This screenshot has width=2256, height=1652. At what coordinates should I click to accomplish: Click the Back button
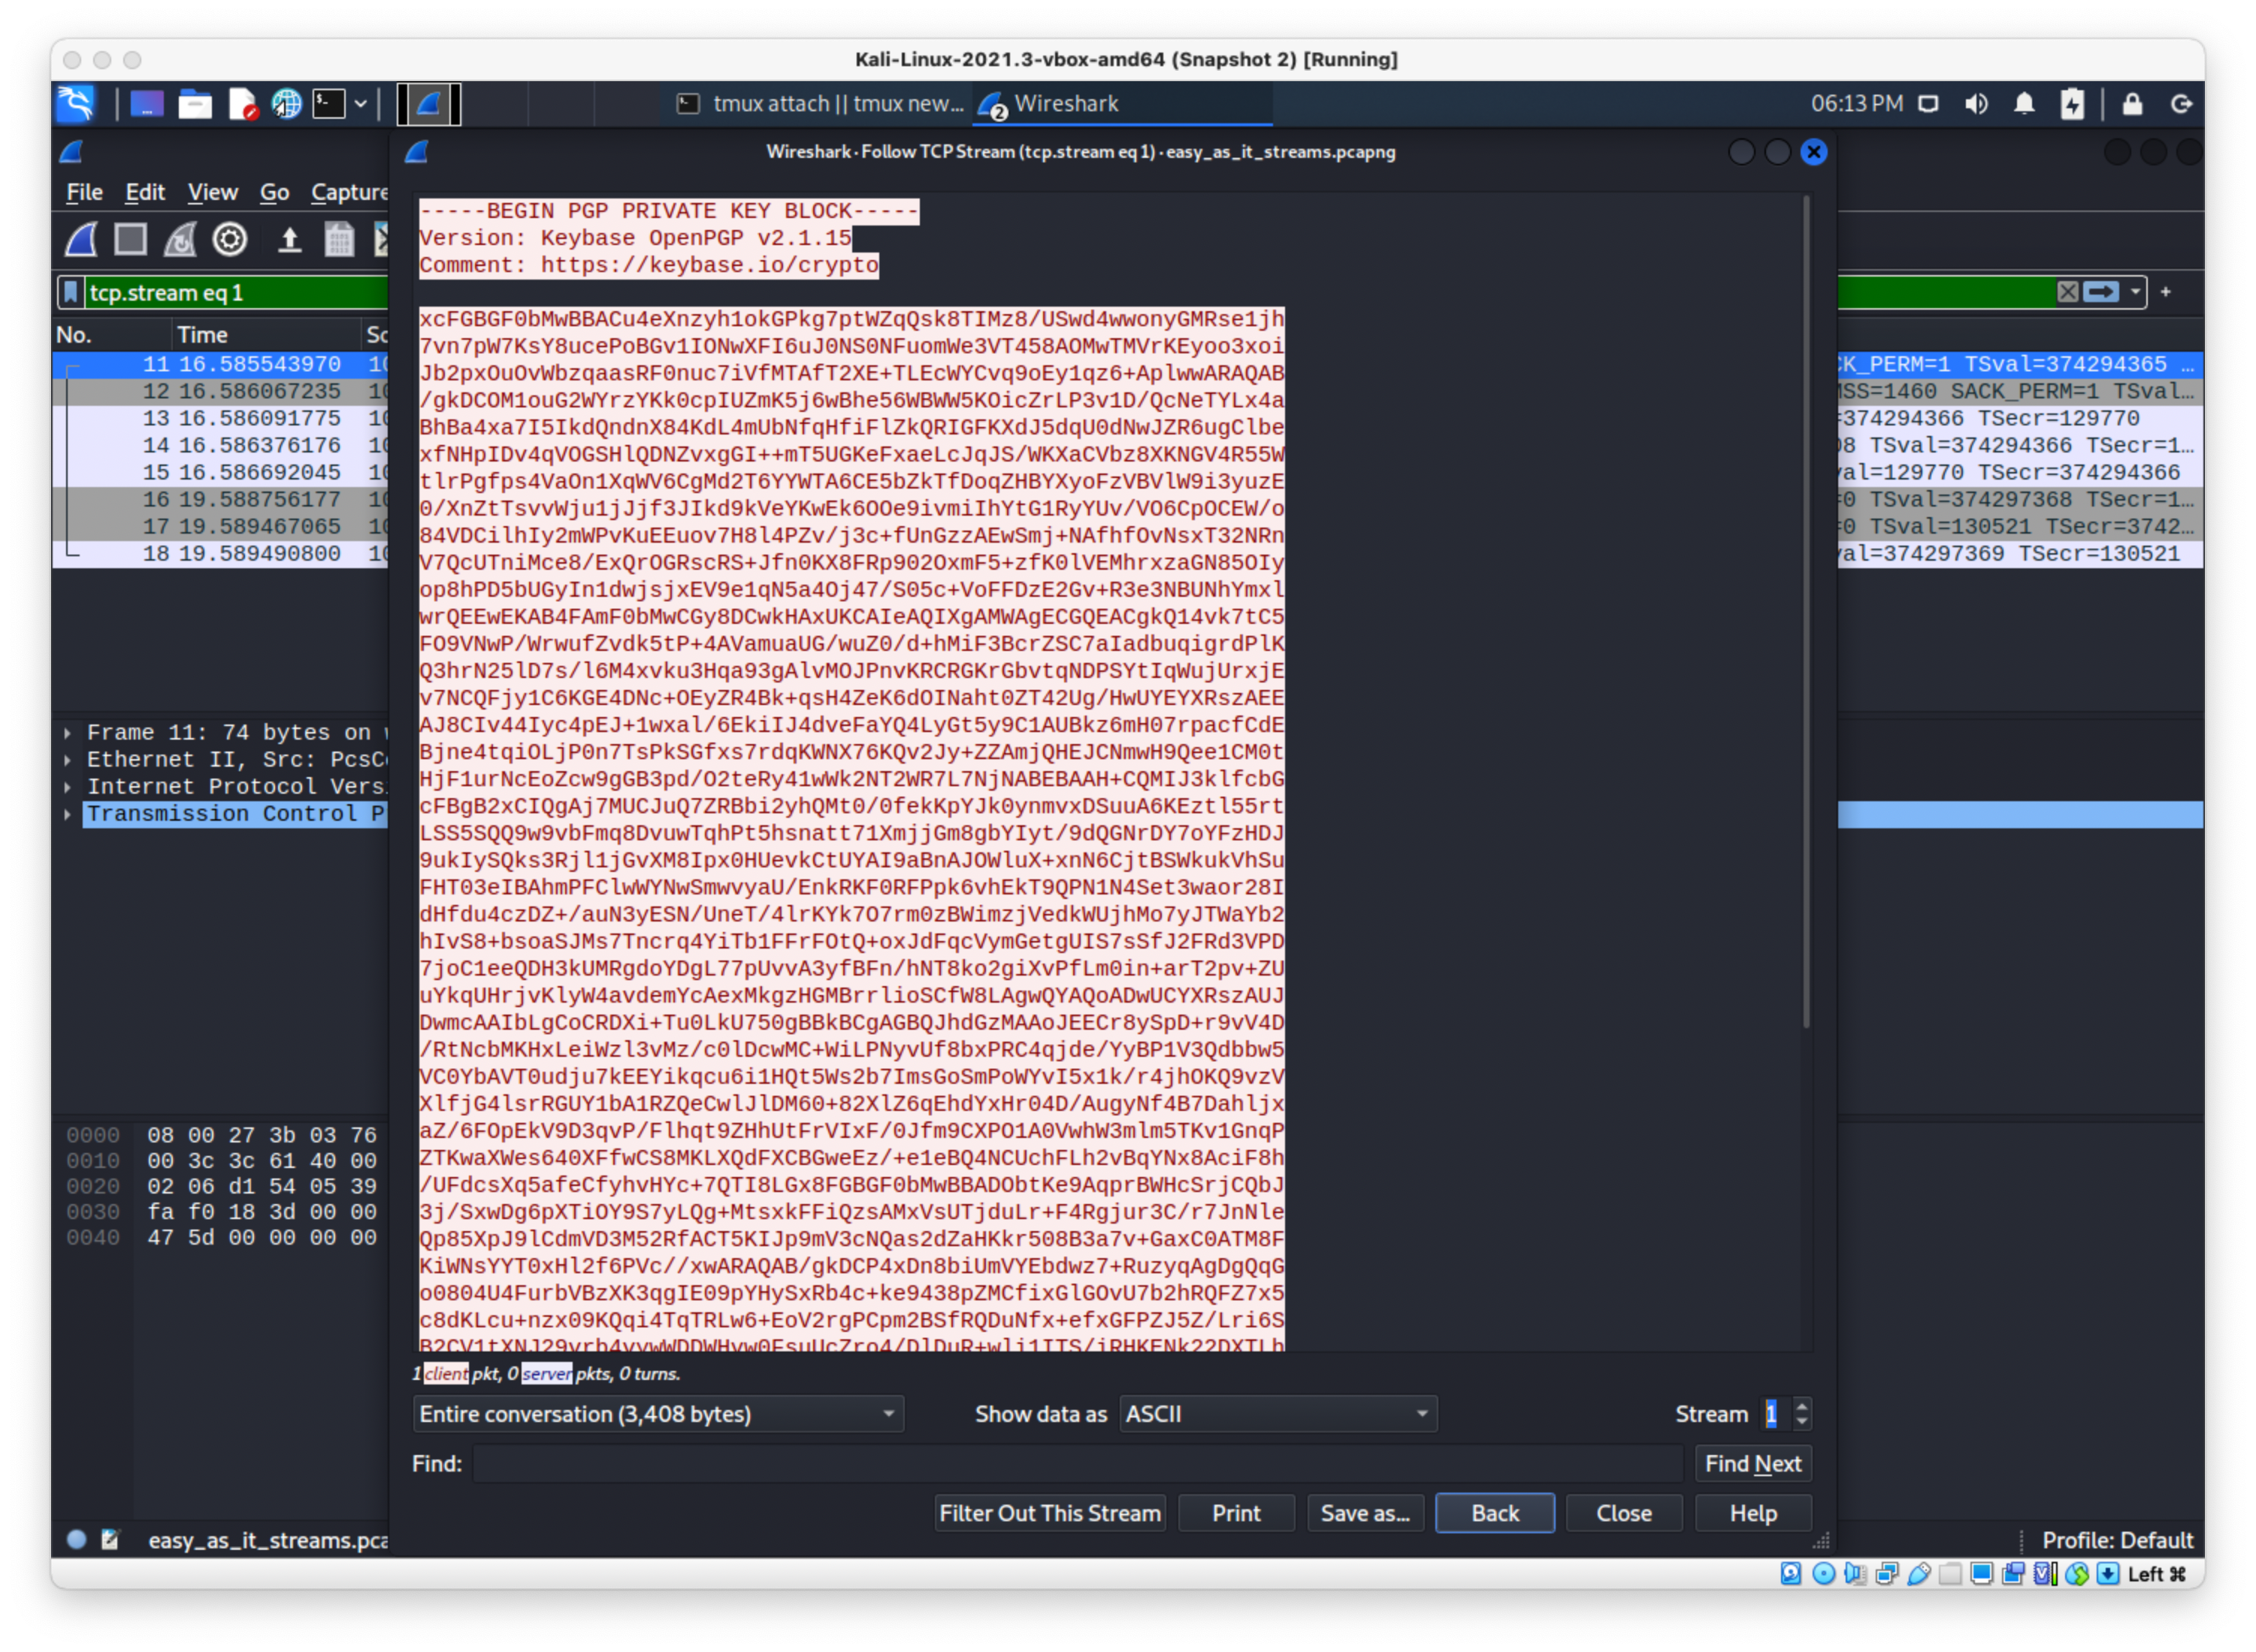(x=1495, y=1514)
